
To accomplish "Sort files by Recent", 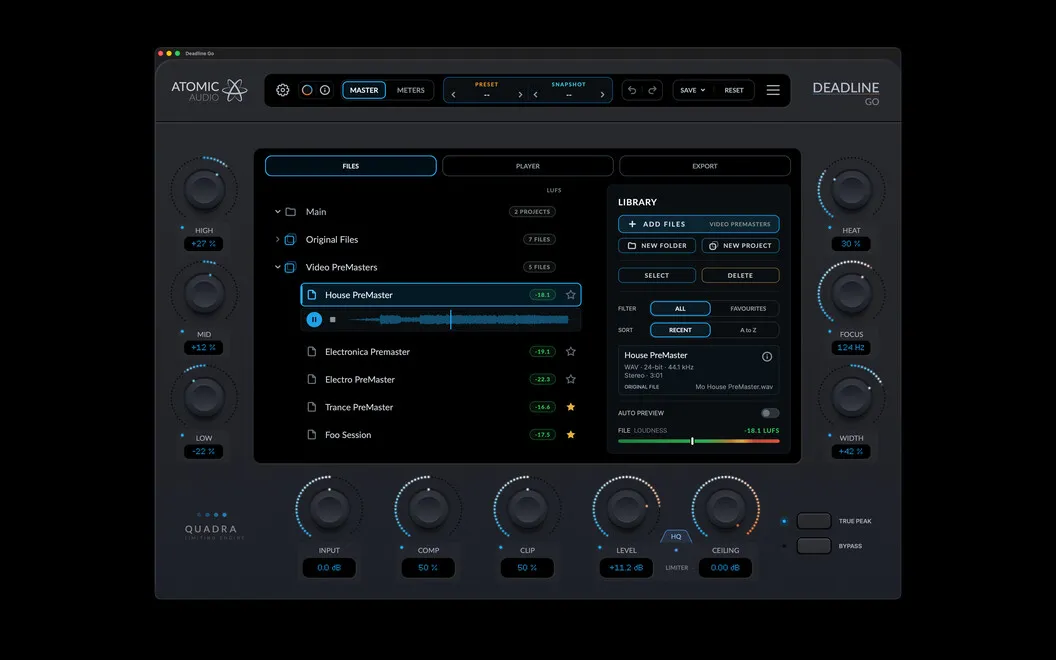I will tap(680, 330).
